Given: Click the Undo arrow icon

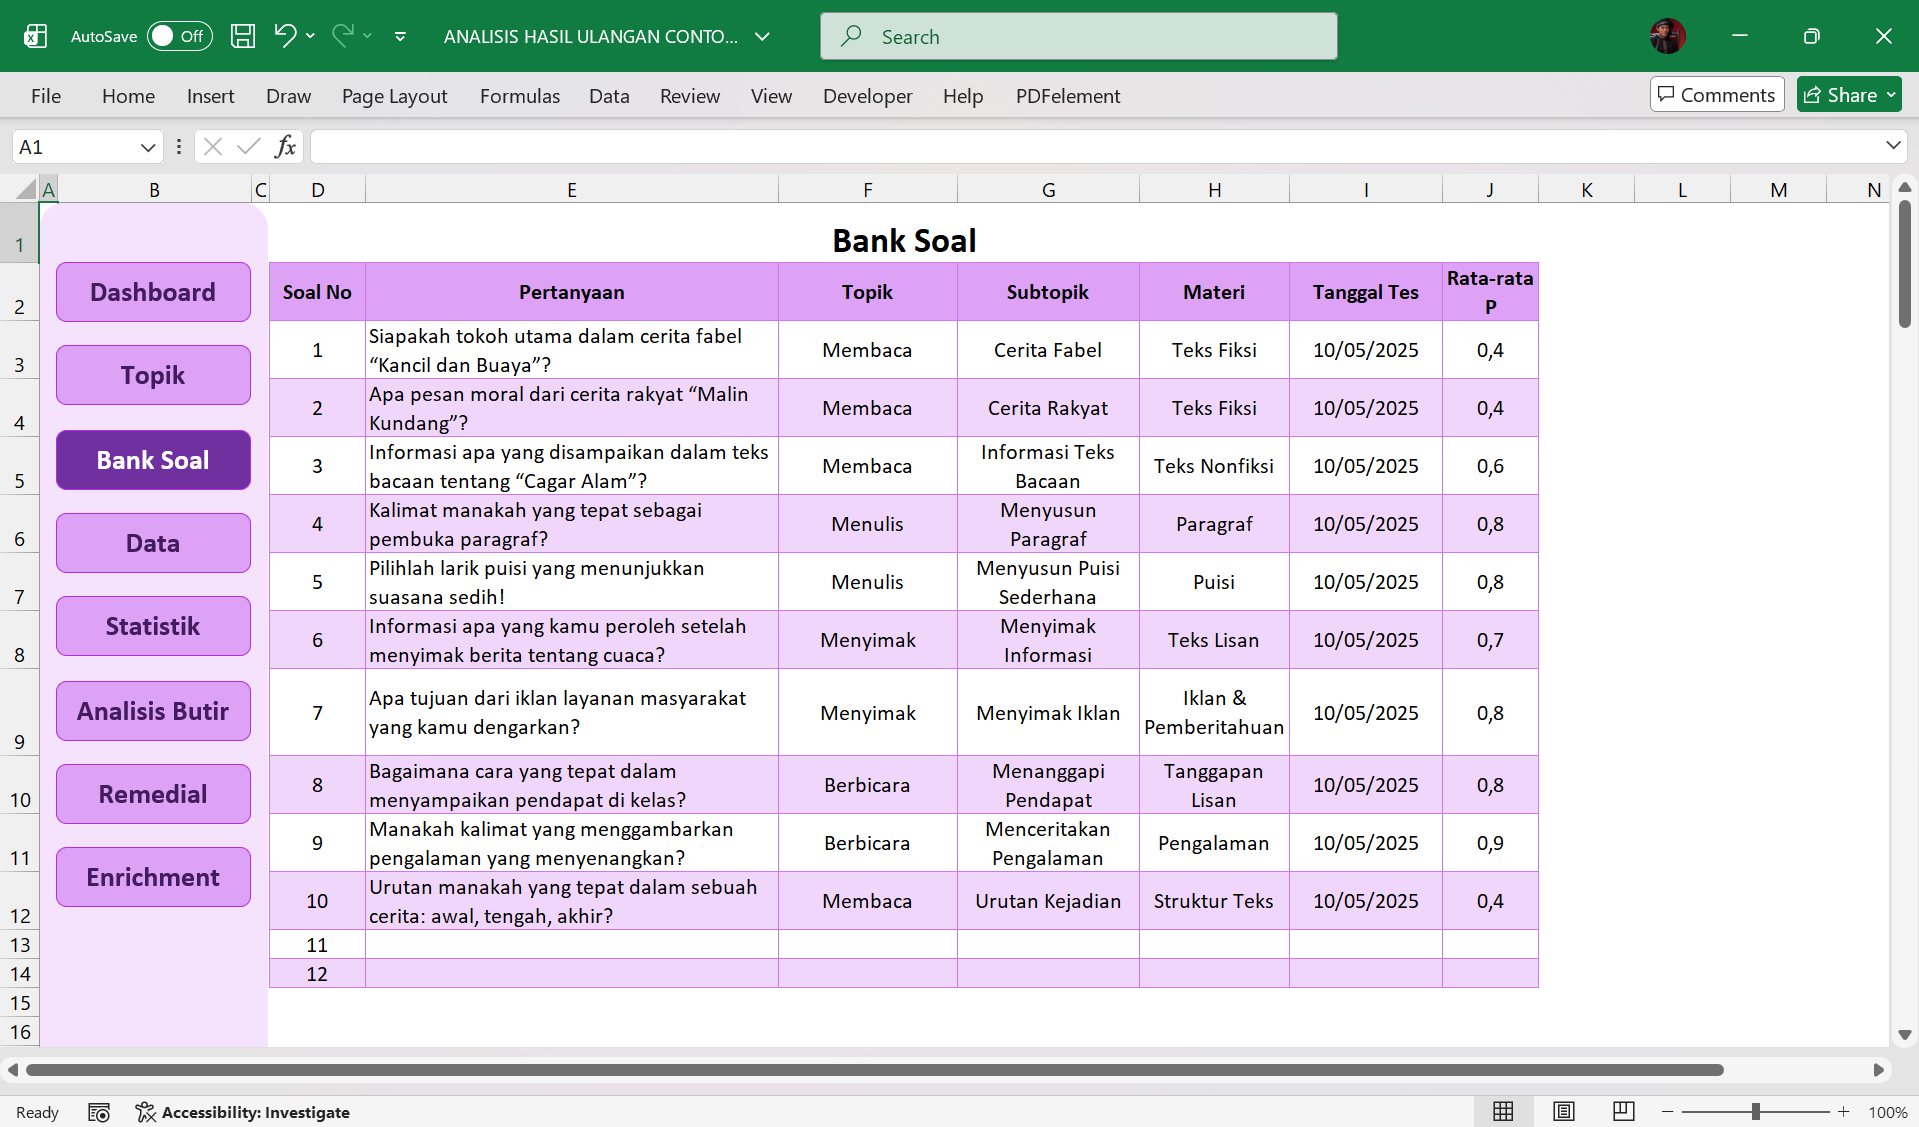Looking at the screenshot, I should tap(285, 36).
